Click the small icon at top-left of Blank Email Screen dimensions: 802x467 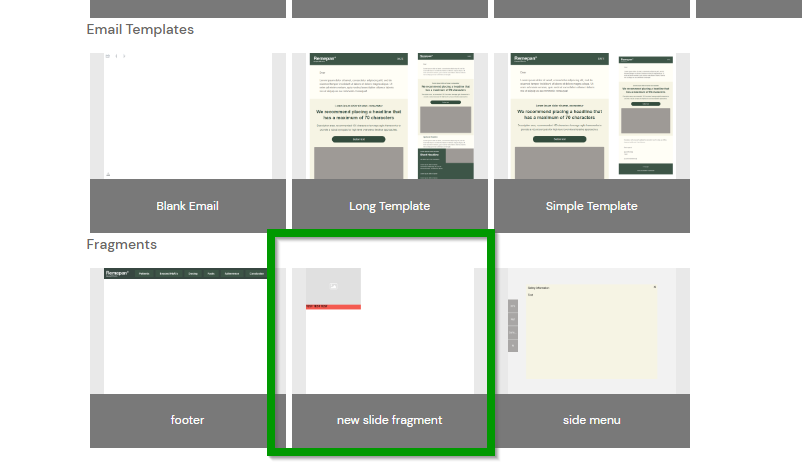[109, 57]
